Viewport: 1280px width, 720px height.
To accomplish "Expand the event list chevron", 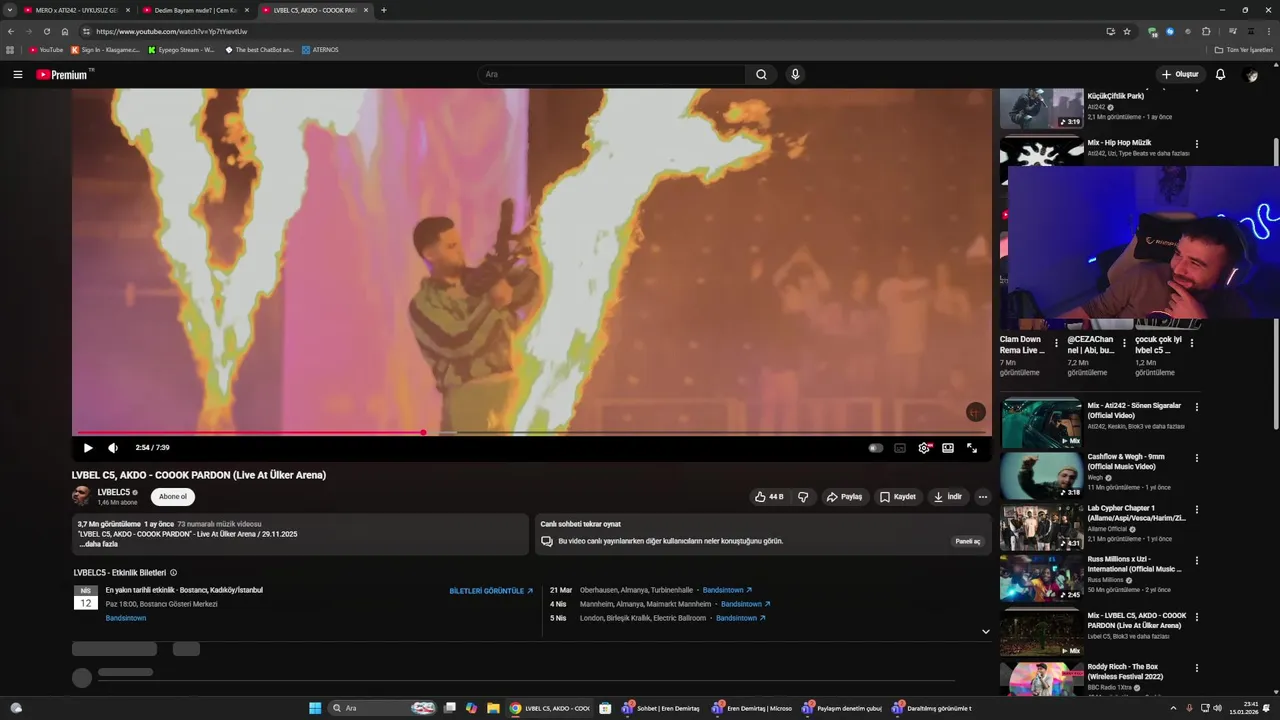I will (x=985, y=632).
